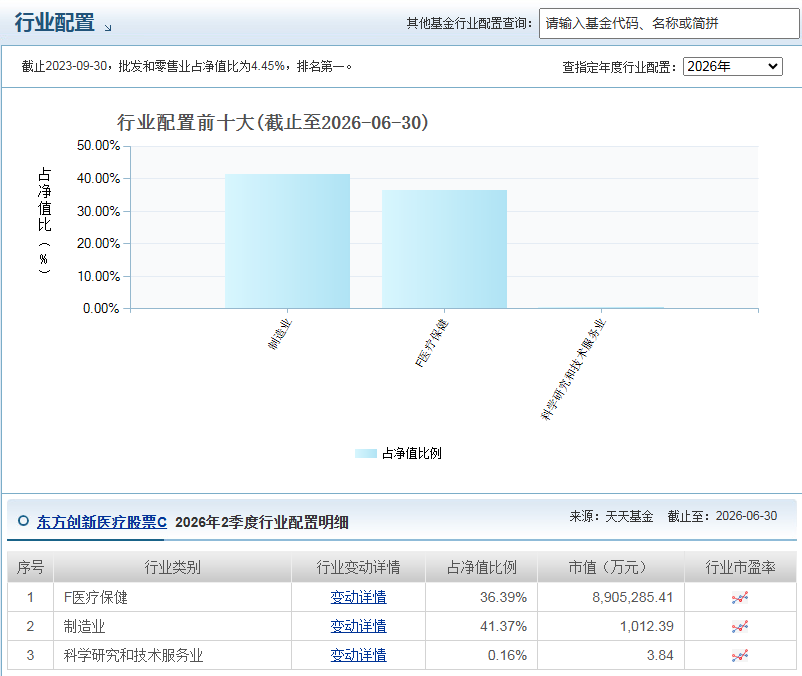Click the 序号 column header

point(30,567)
